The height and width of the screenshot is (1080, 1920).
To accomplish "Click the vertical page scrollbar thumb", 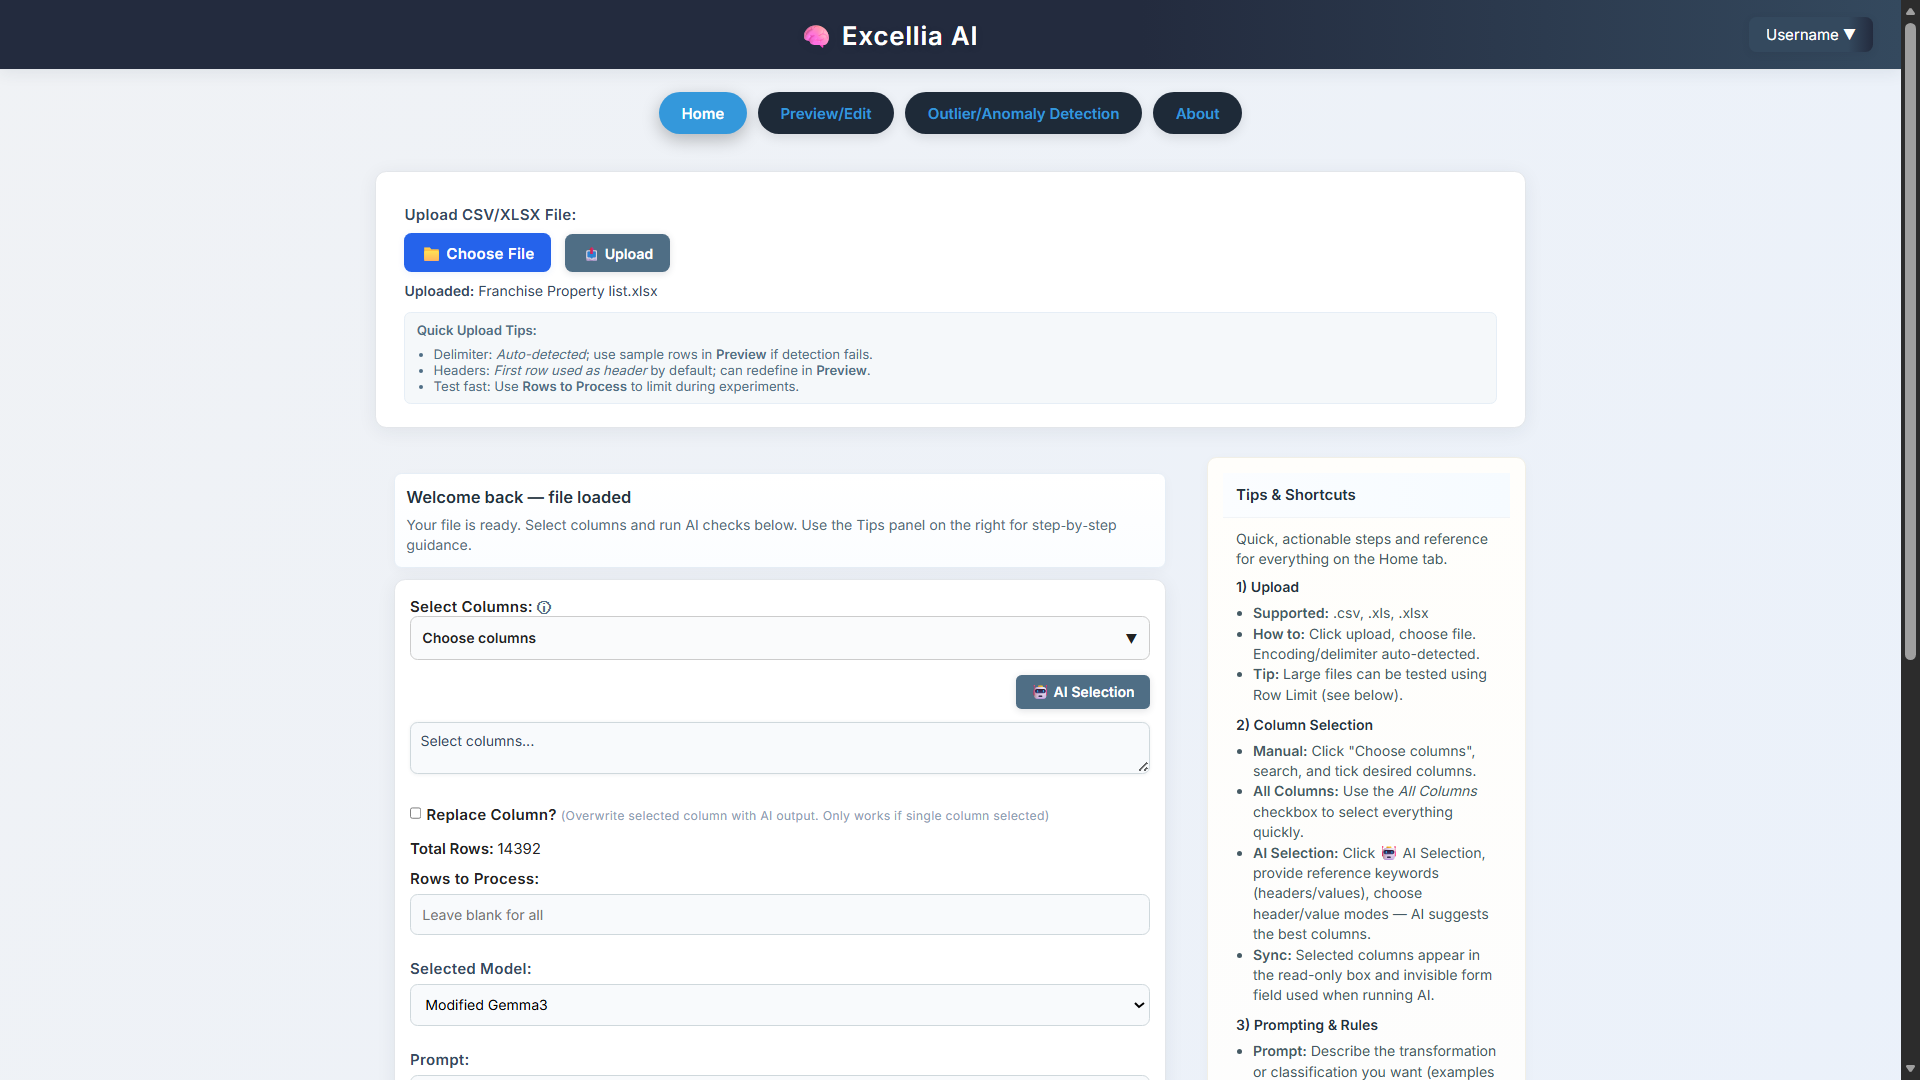I will coord(1910,340).
